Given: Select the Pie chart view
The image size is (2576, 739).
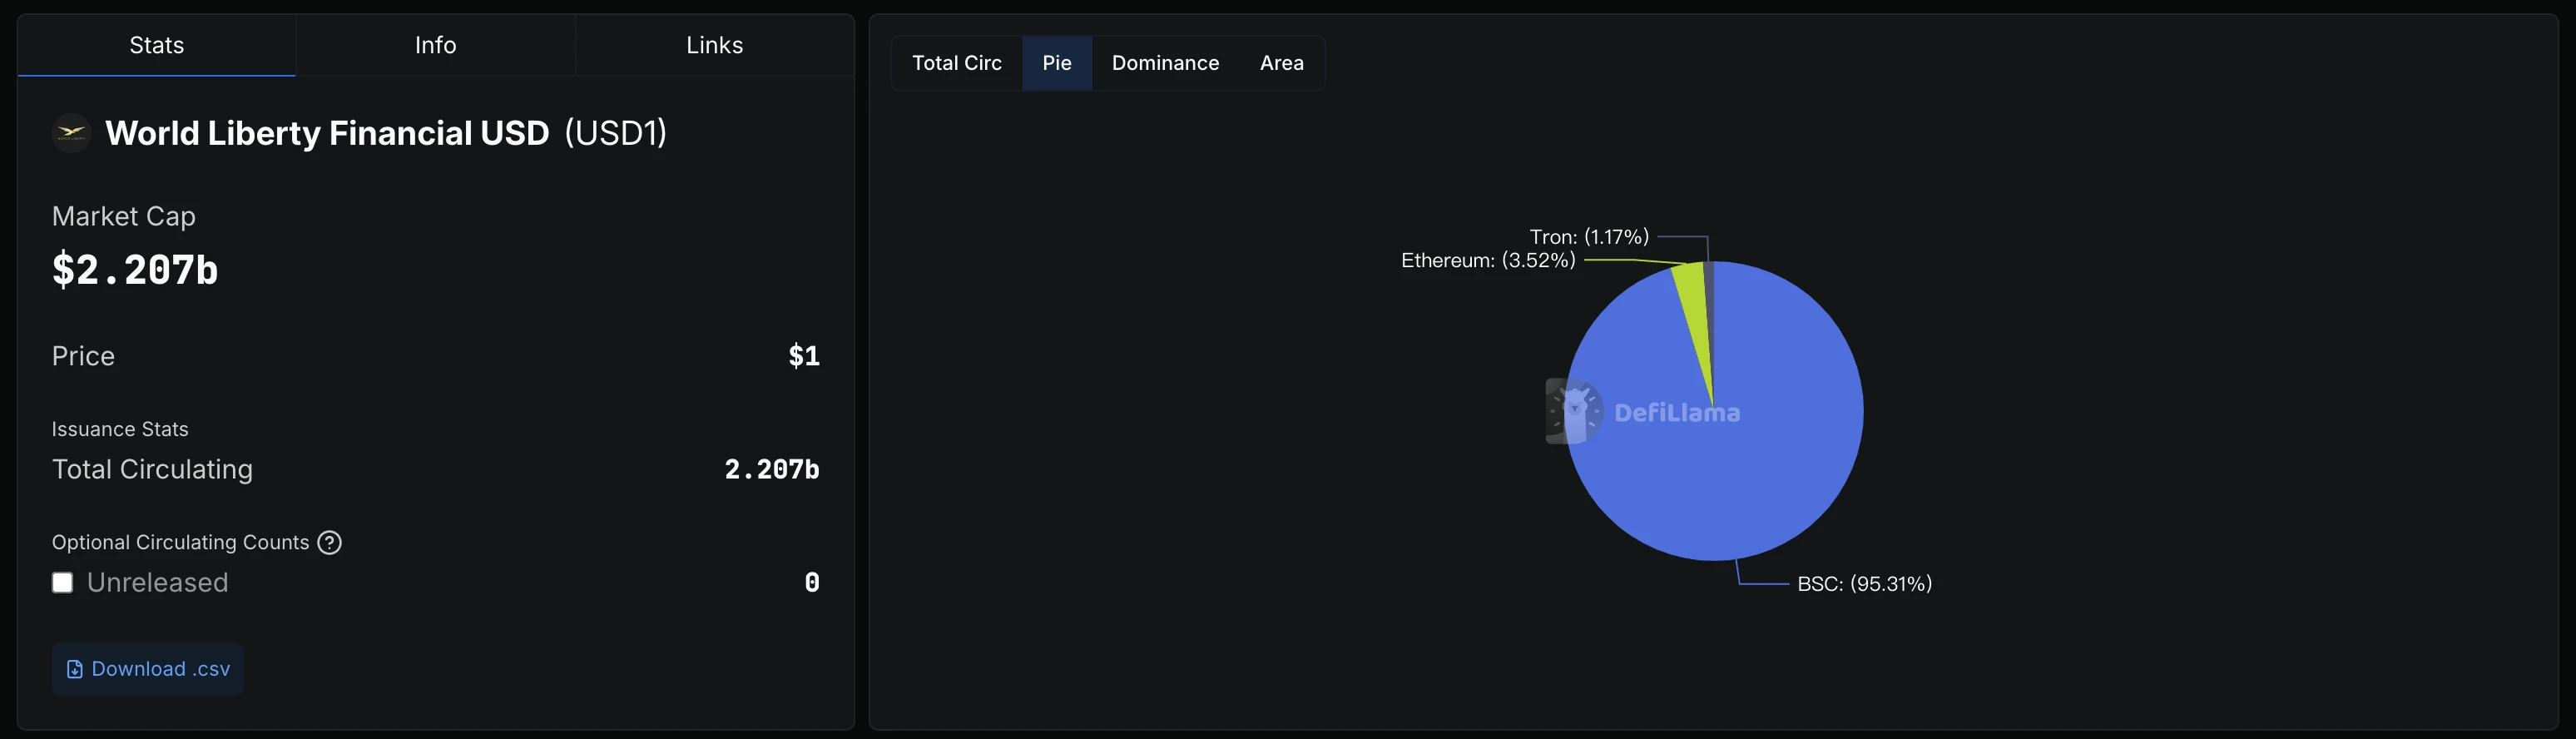Looking at the screenshot, I should pos(1056,63).
